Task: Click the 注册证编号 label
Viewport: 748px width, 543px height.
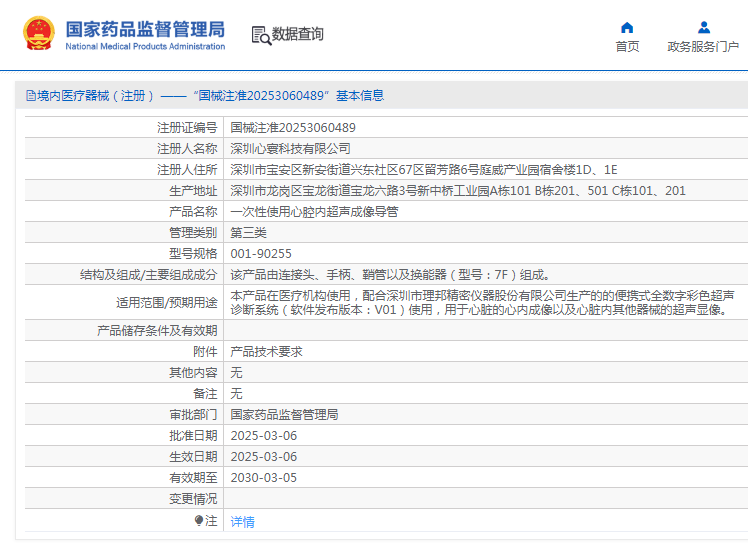Action: point(187,127)
